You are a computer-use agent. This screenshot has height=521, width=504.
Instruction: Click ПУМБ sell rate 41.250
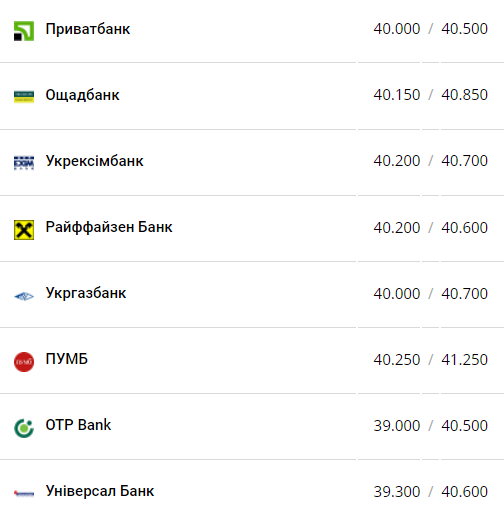coord(465,360)
